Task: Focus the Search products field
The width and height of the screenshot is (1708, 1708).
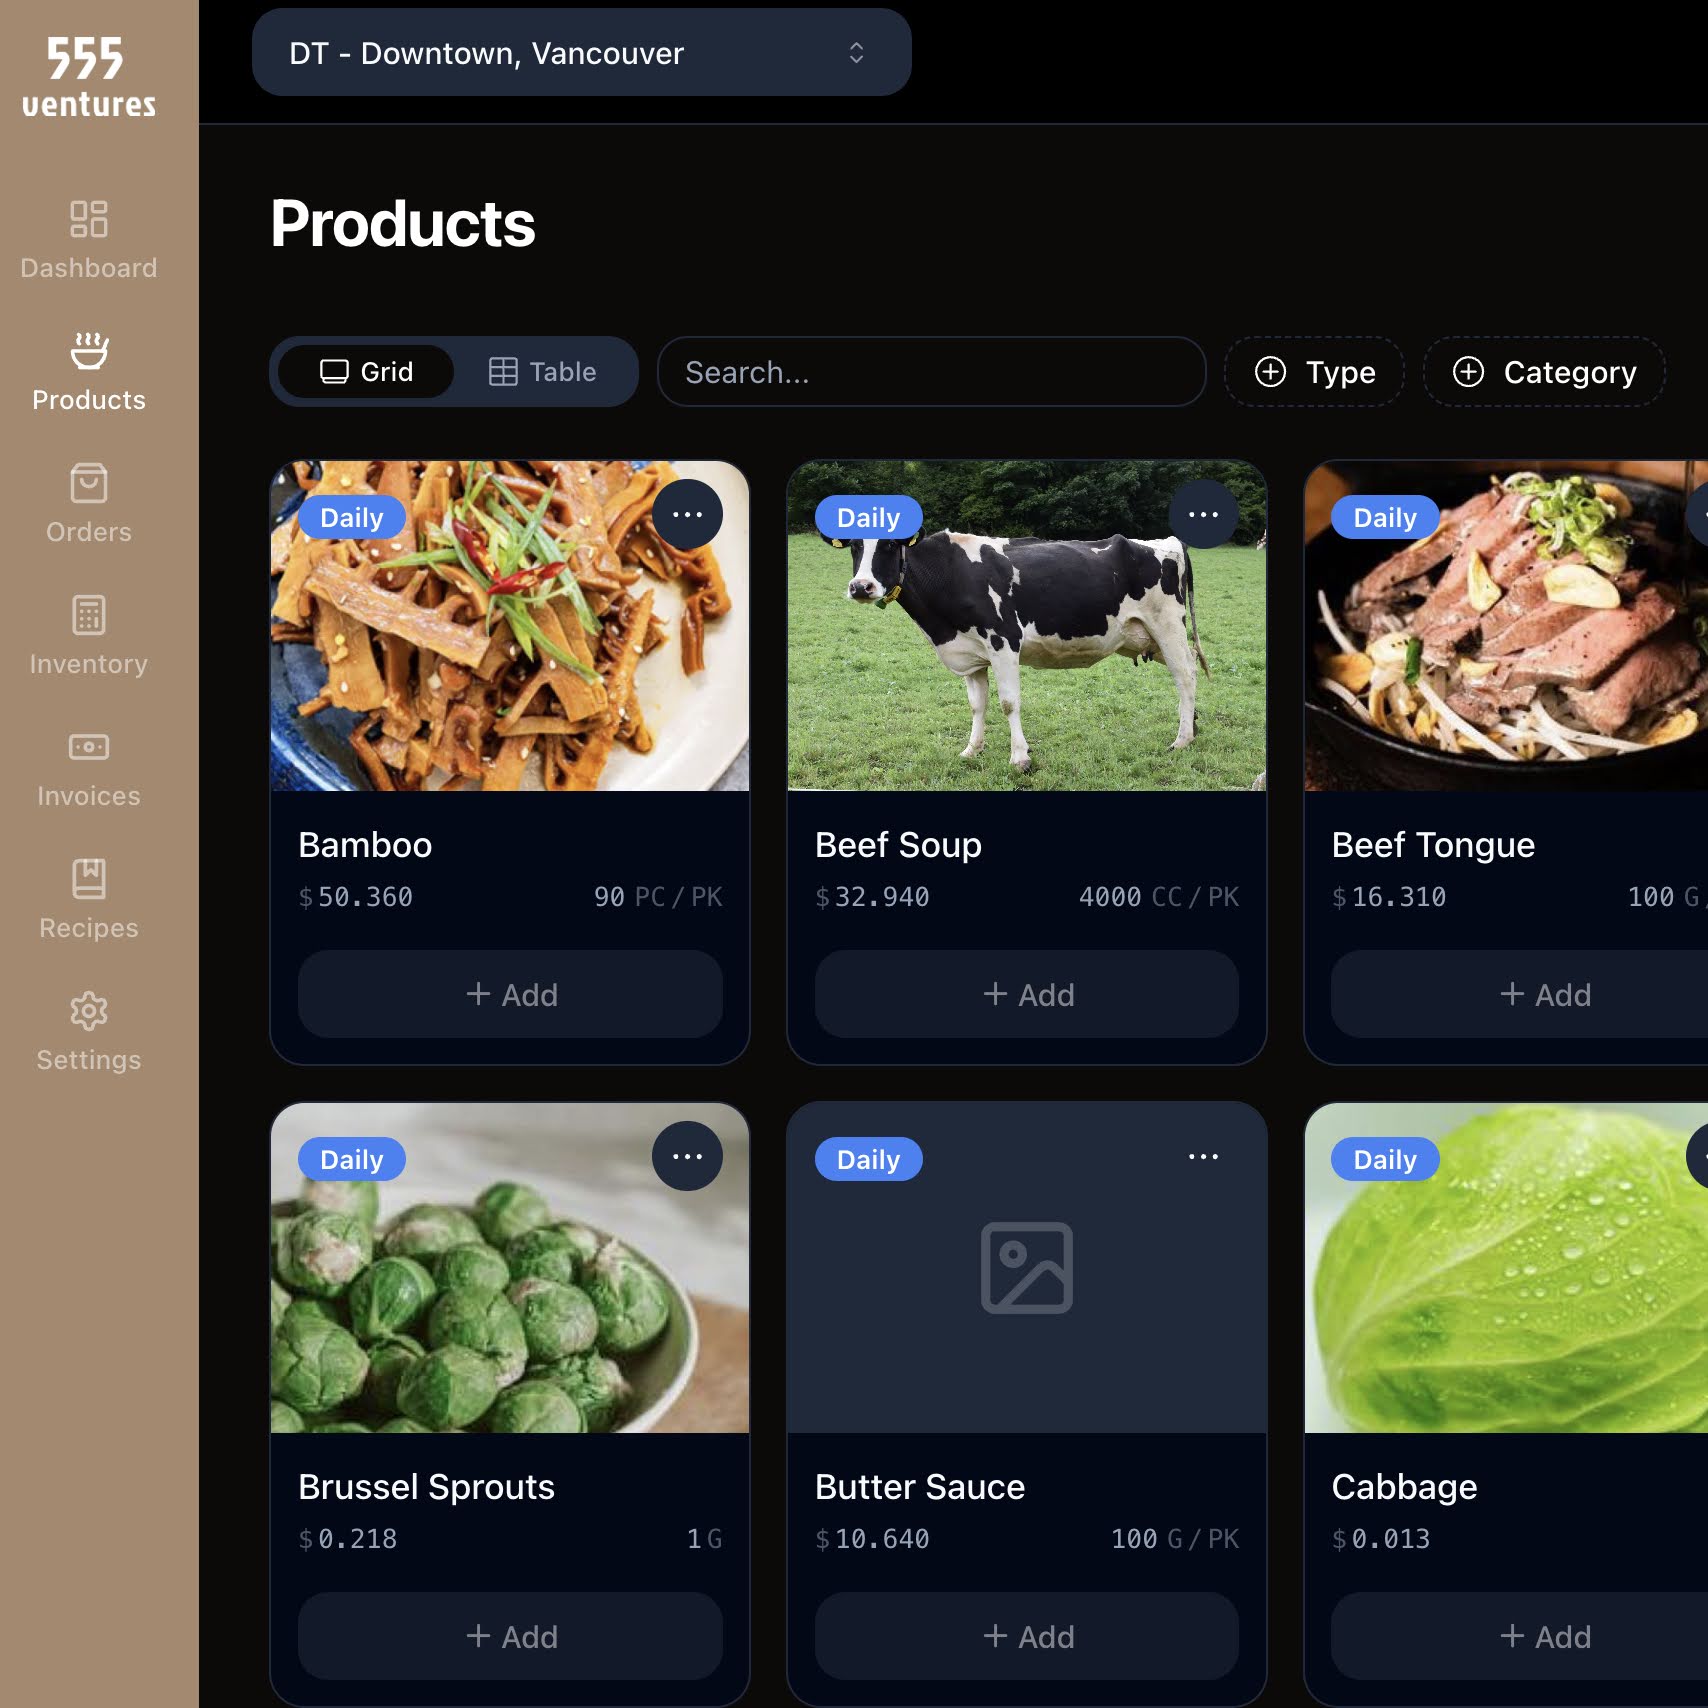Action: (931, 372)
